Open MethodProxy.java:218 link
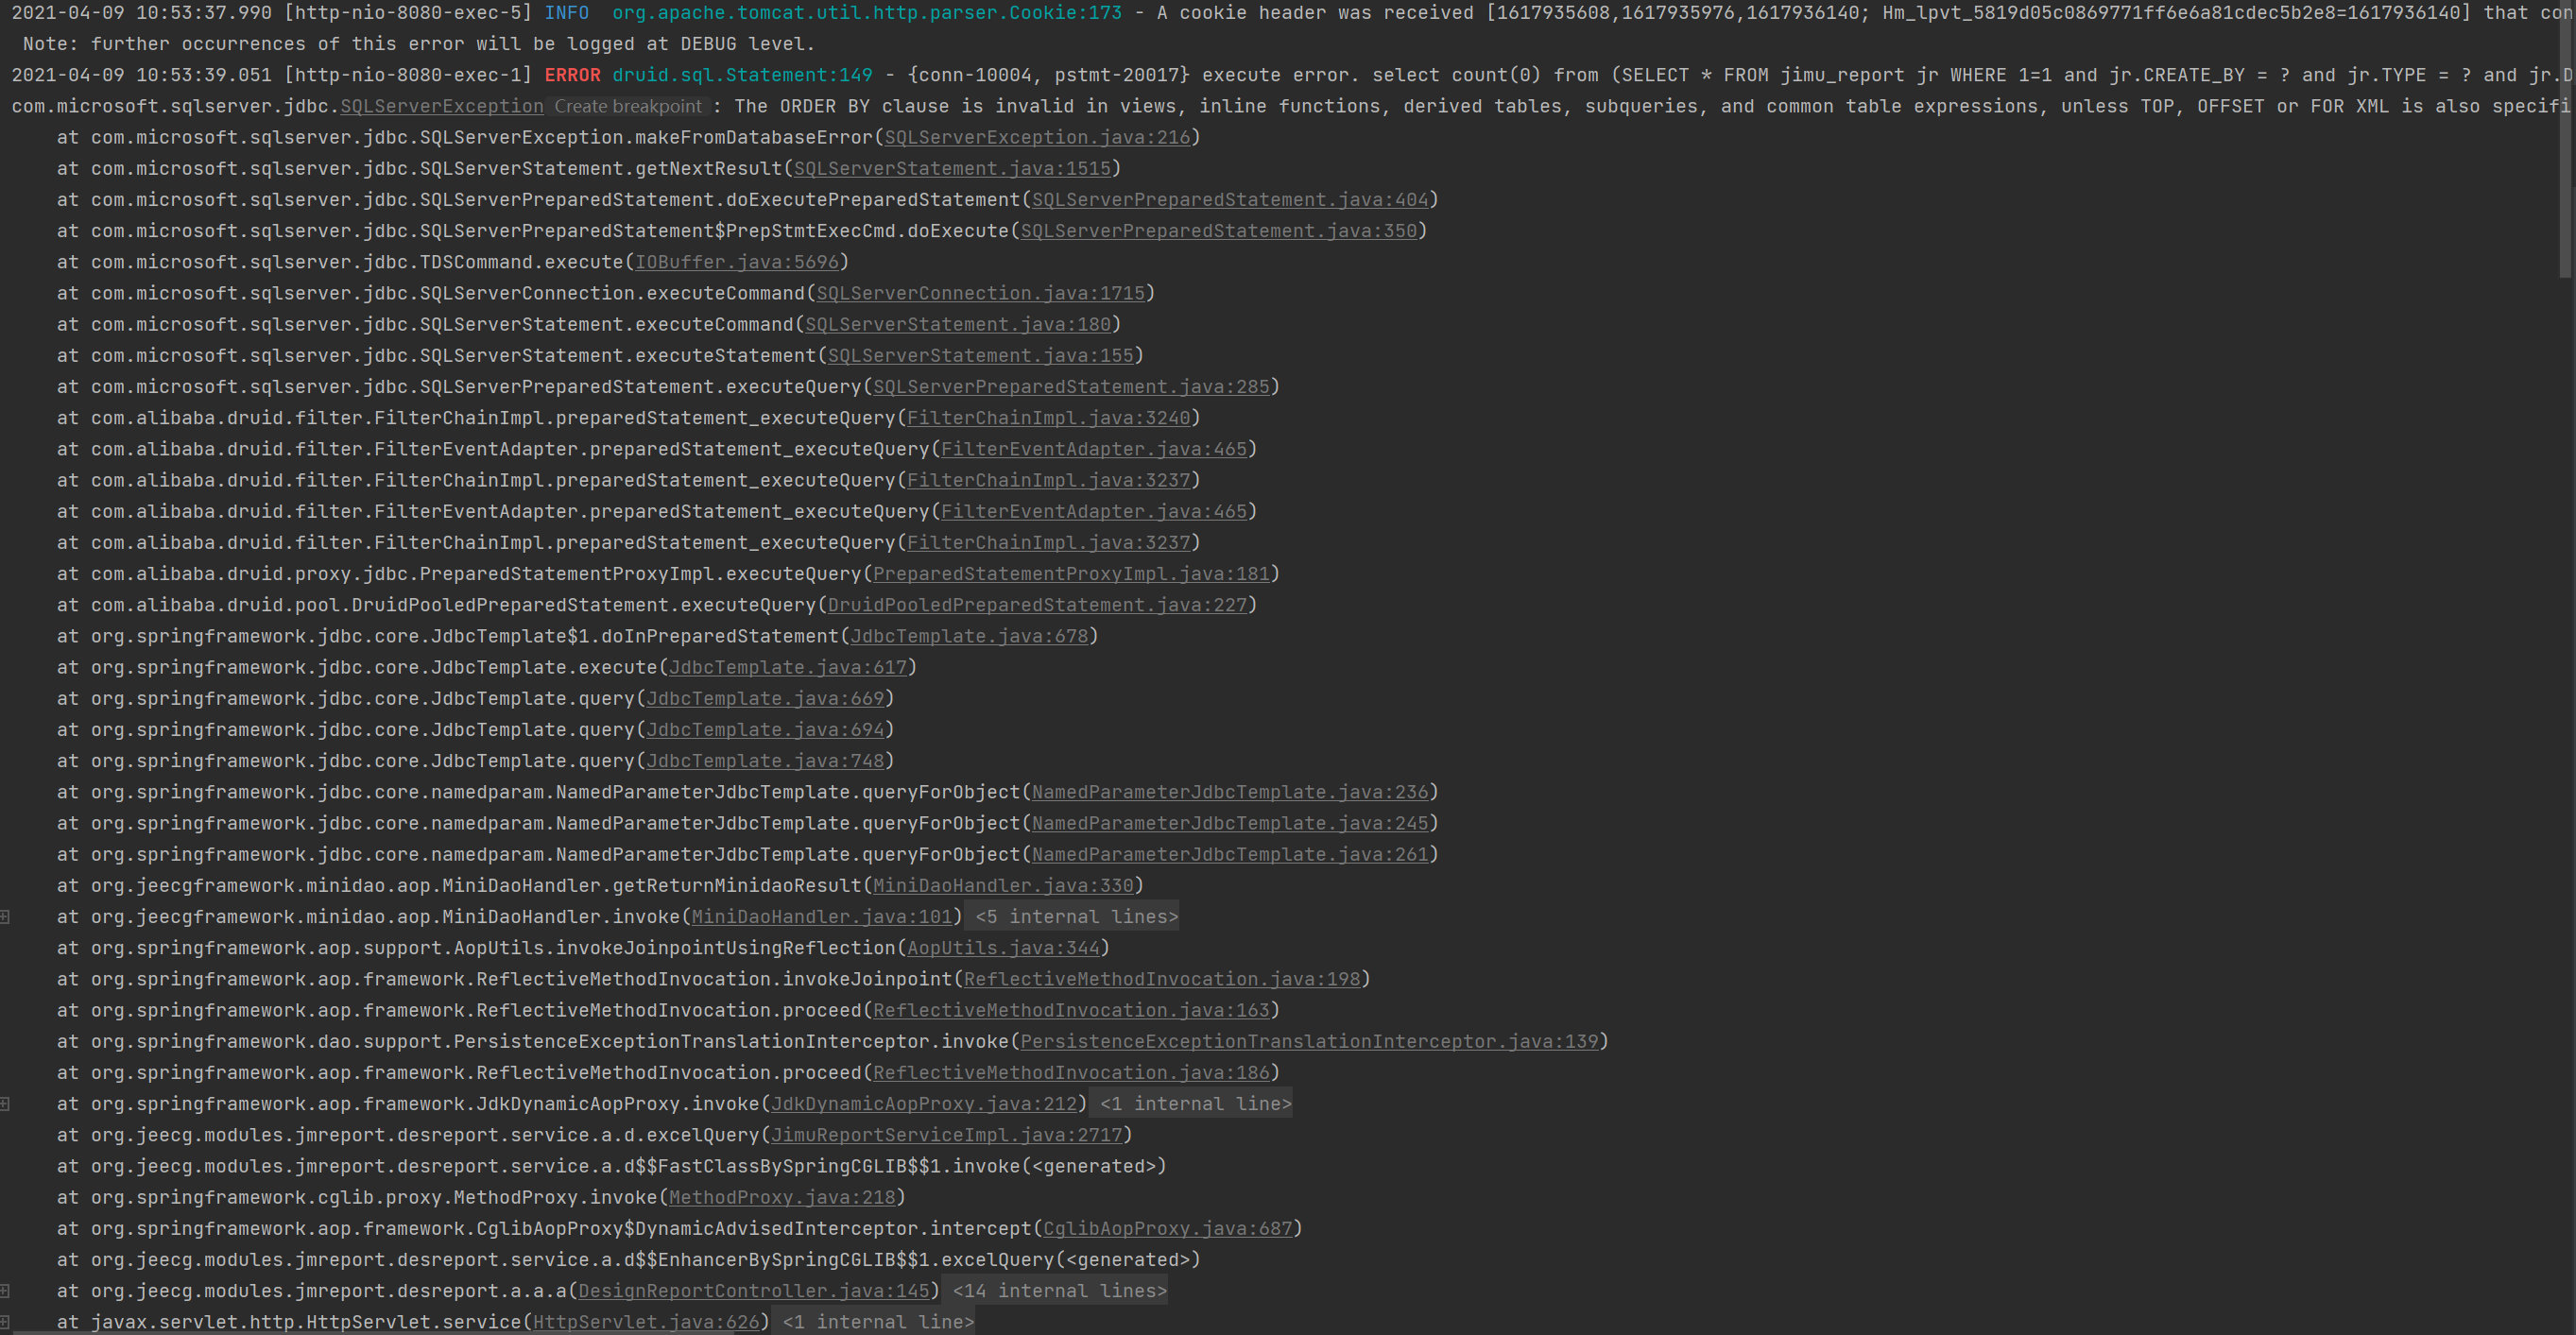 point(782,1197)
